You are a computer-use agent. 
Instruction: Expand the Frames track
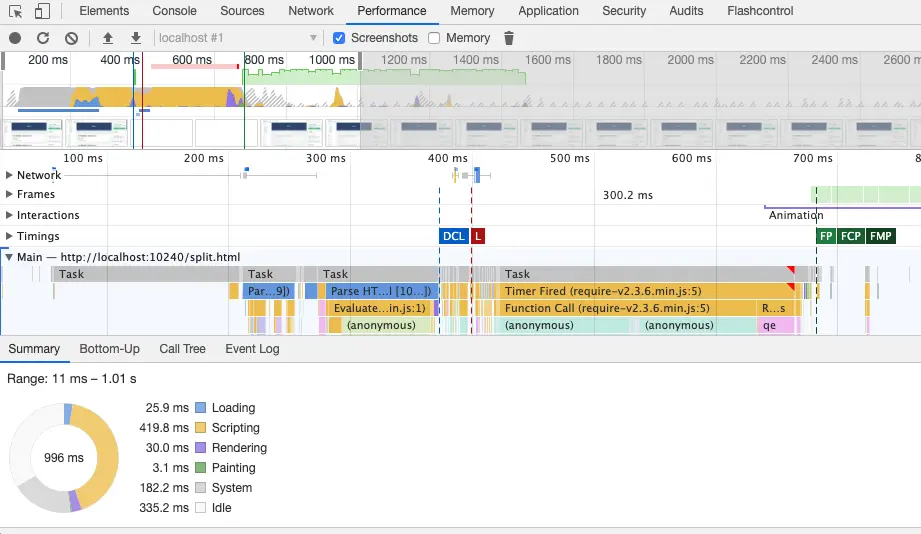(9, 194)
